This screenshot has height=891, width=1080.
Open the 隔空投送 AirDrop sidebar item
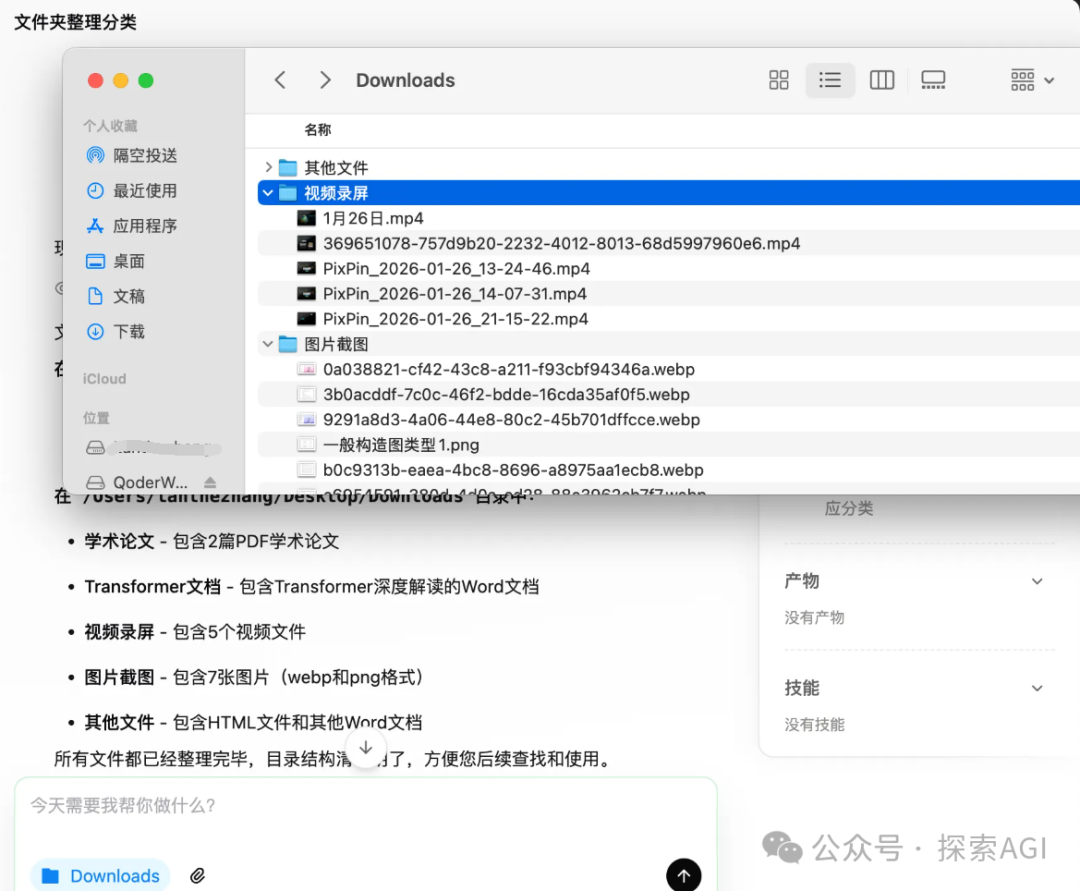pyautogui.click(x=130, y=156)
